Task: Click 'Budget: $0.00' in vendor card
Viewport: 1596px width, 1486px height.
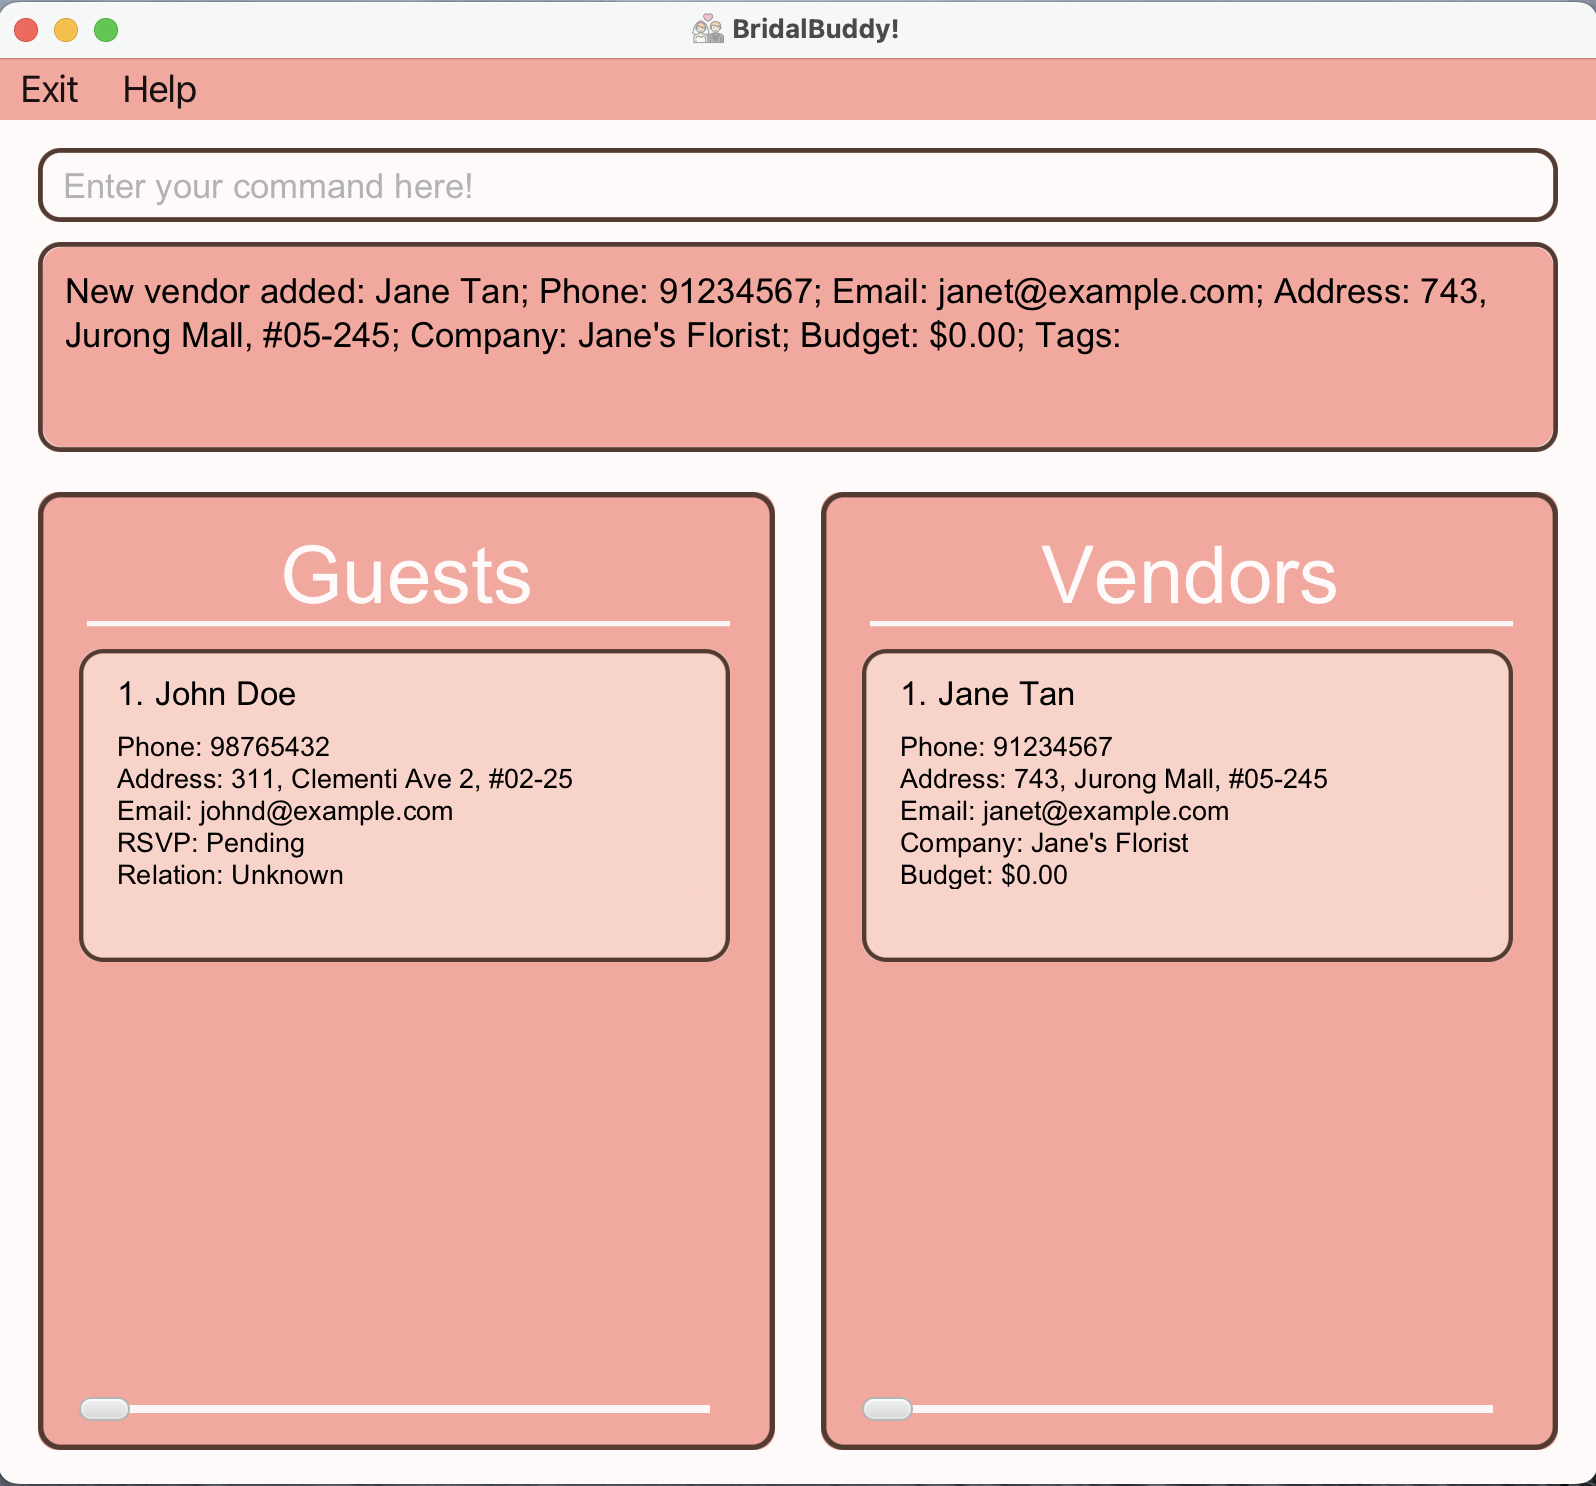Action: [x=984, y=875]
